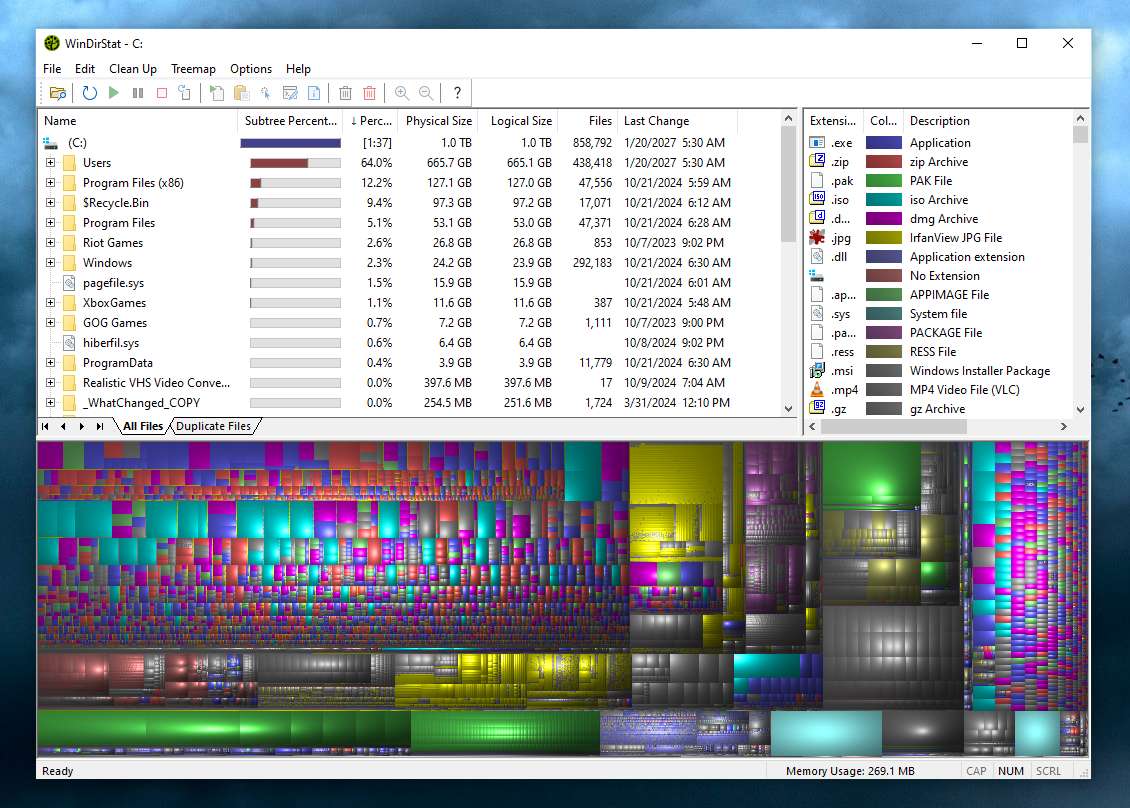The height and width of the screenshot is (808, 1130).
Task: Click the Copy Path document icon
Action: coord(217,93)
